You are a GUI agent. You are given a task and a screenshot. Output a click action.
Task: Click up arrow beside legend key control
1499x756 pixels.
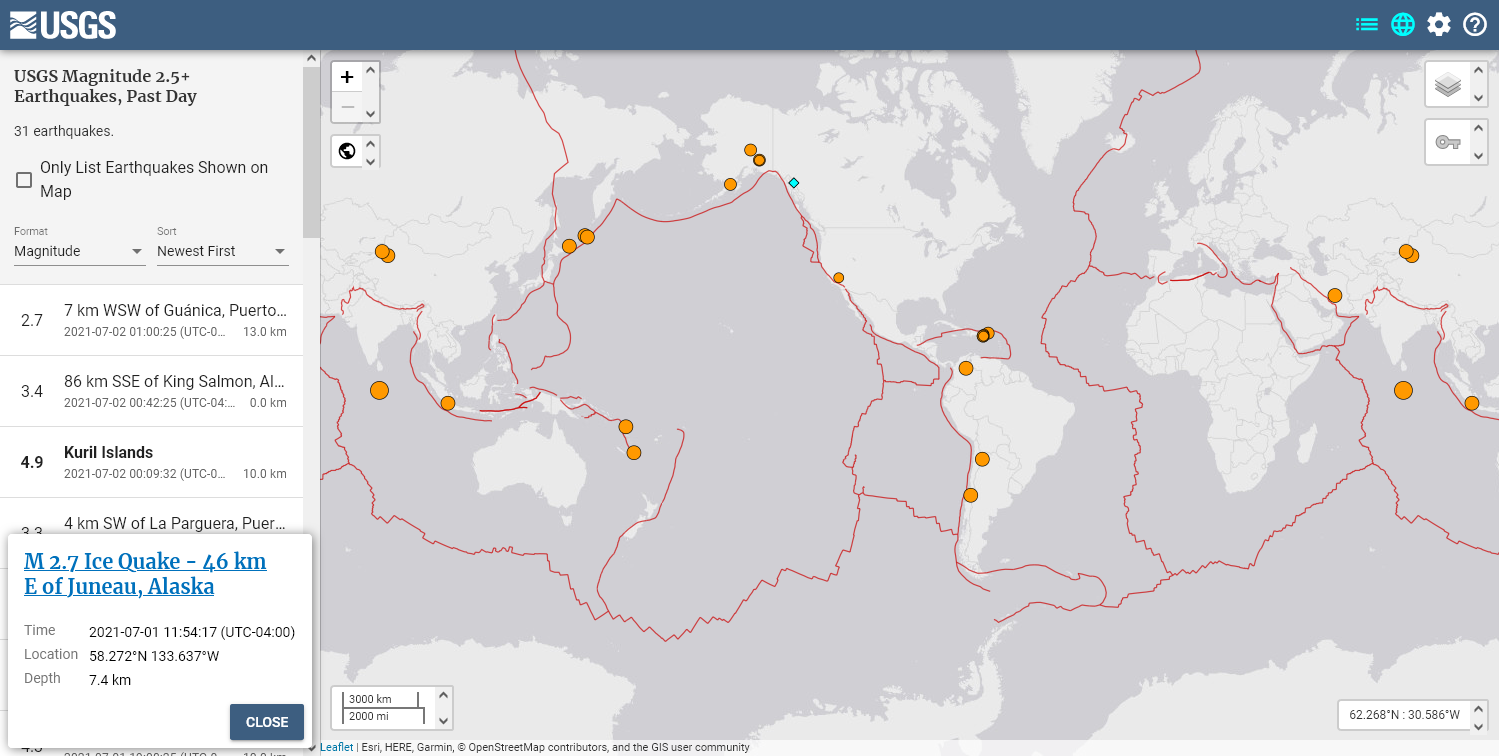click(1478, 129)
